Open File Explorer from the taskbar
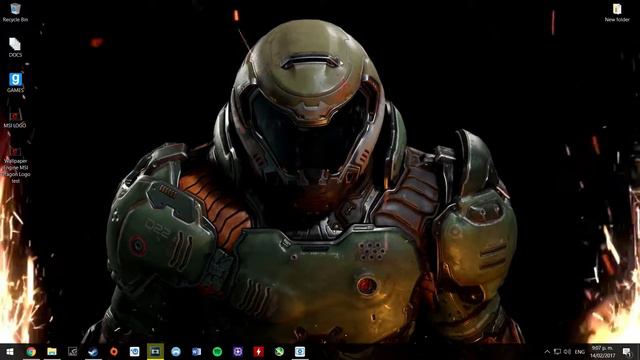640x360 pixels. click(x=52, y=351)
